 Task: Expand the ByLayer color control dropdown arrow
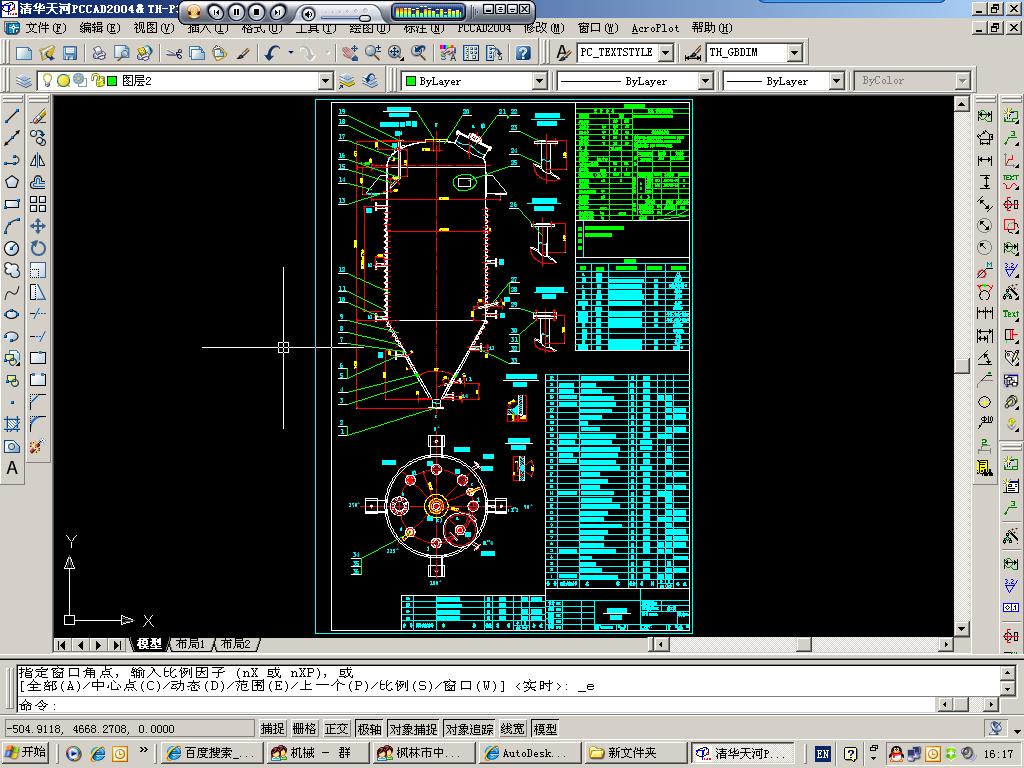point(539,81)
